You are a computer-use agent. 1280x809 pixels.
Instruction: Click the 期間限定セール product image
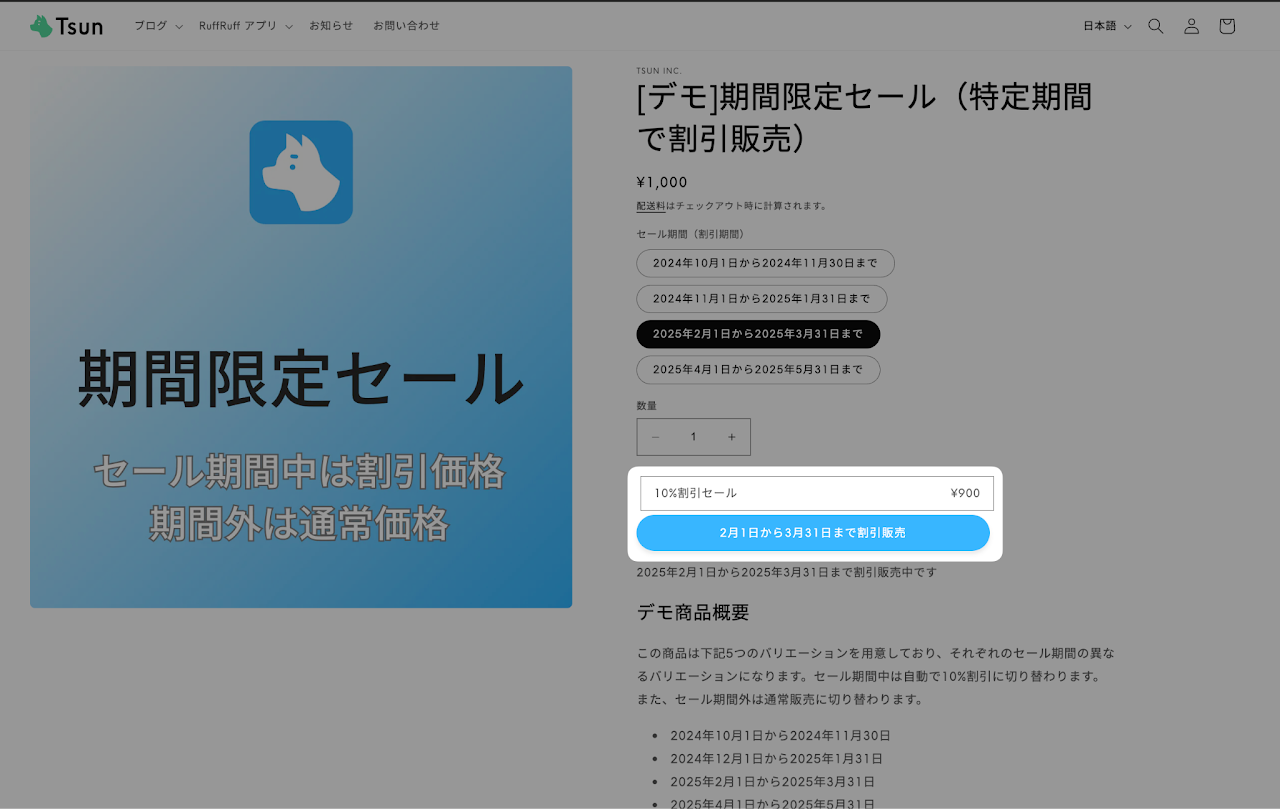tap(301, 337)
